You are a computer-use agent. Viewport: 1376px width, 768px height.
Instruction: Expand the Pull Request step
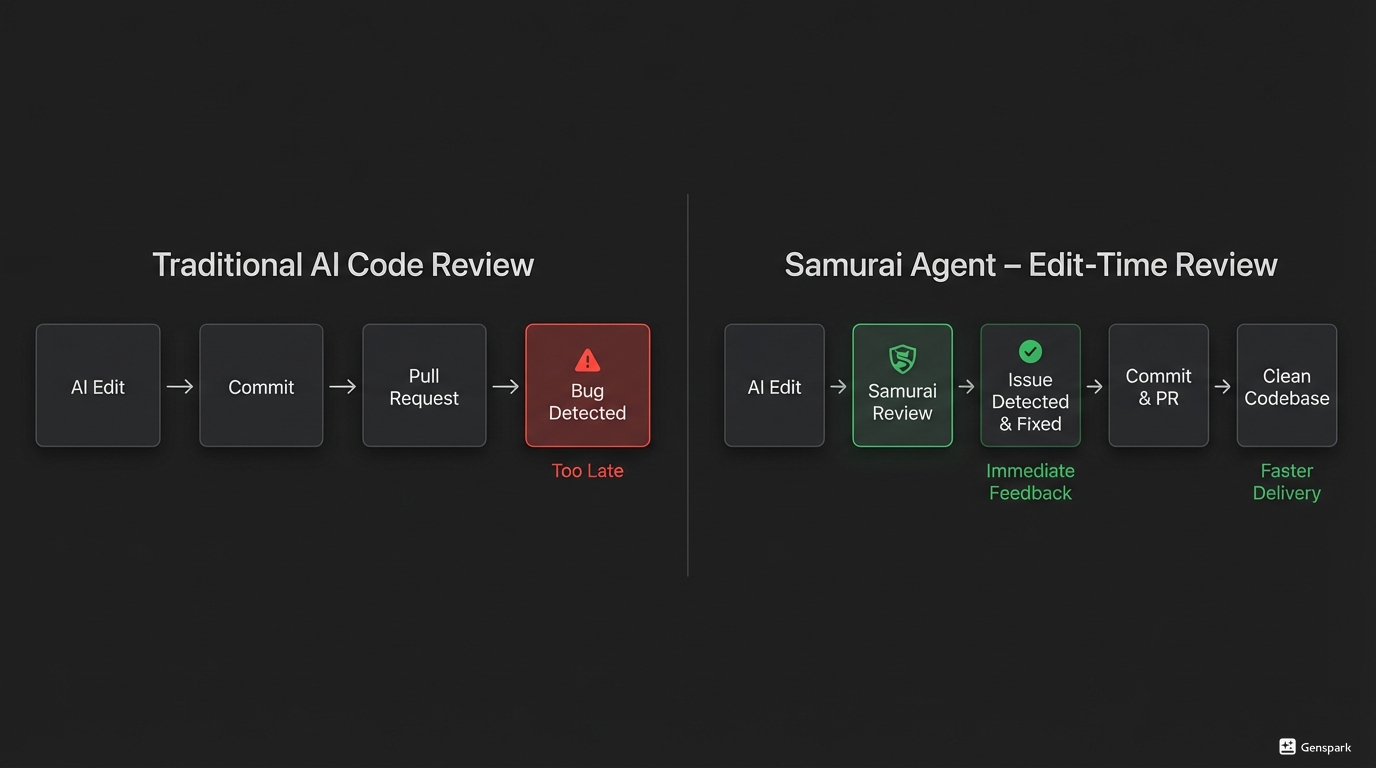pyautogui.click(x=424, y=385)
